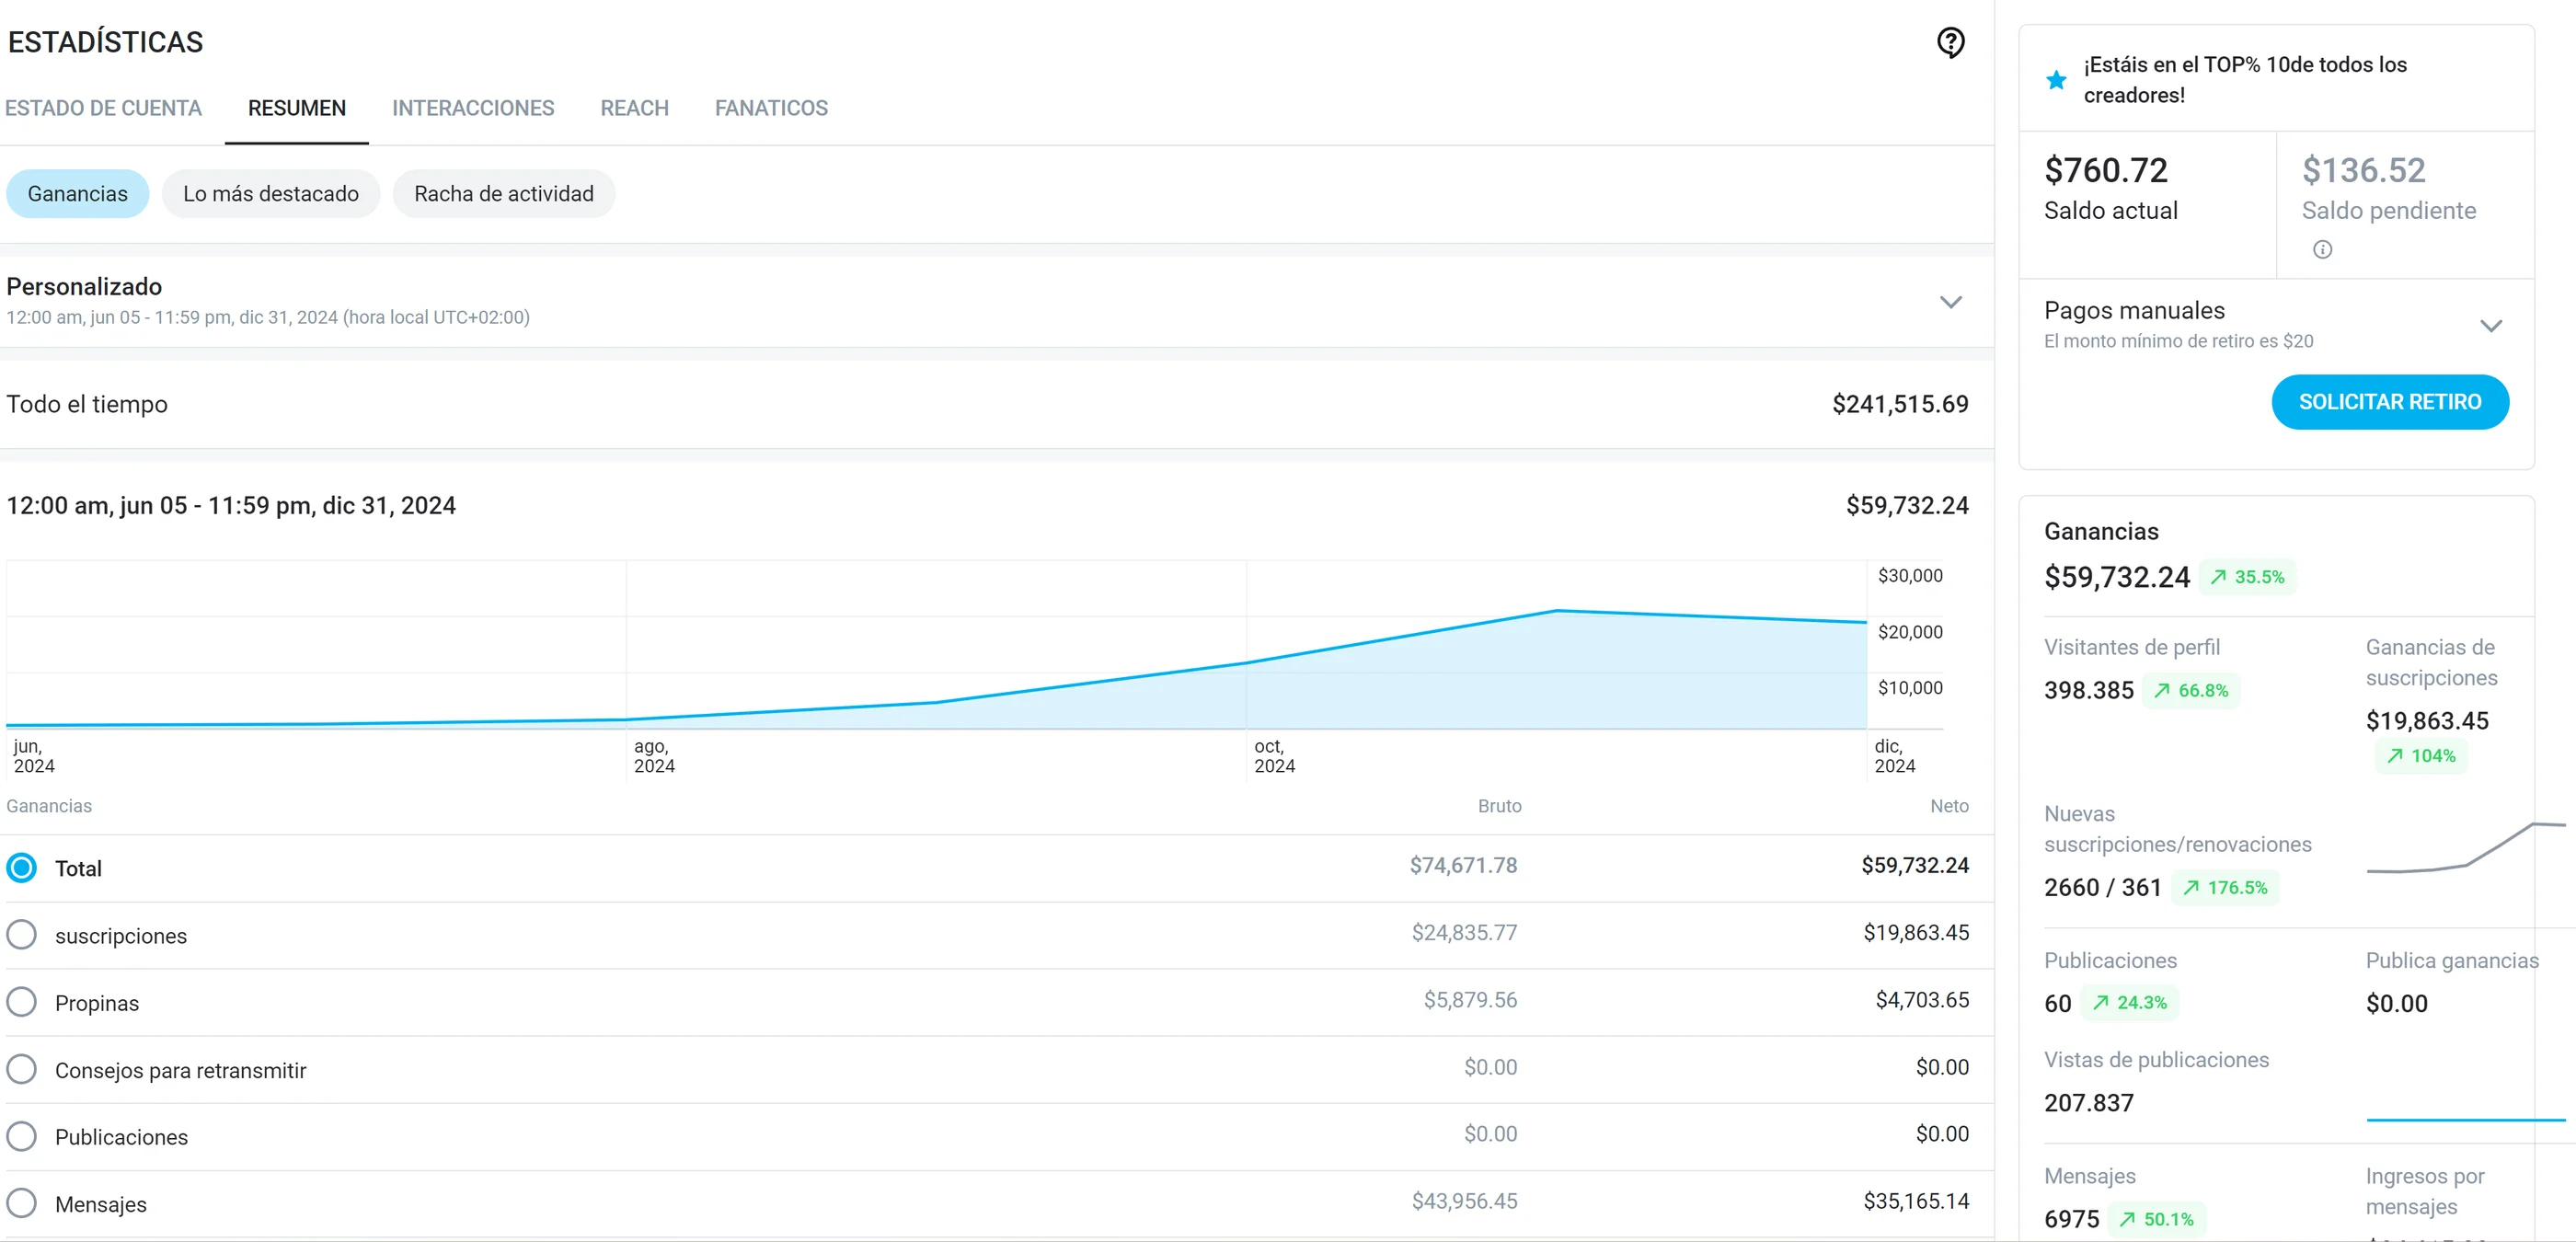Select the Propinas radio button

pyautogui.click(x=21, y=1002)
